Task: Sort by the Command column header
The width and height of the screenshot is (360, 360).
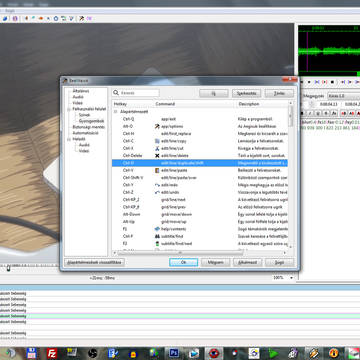Action: (x=195, y=104)
